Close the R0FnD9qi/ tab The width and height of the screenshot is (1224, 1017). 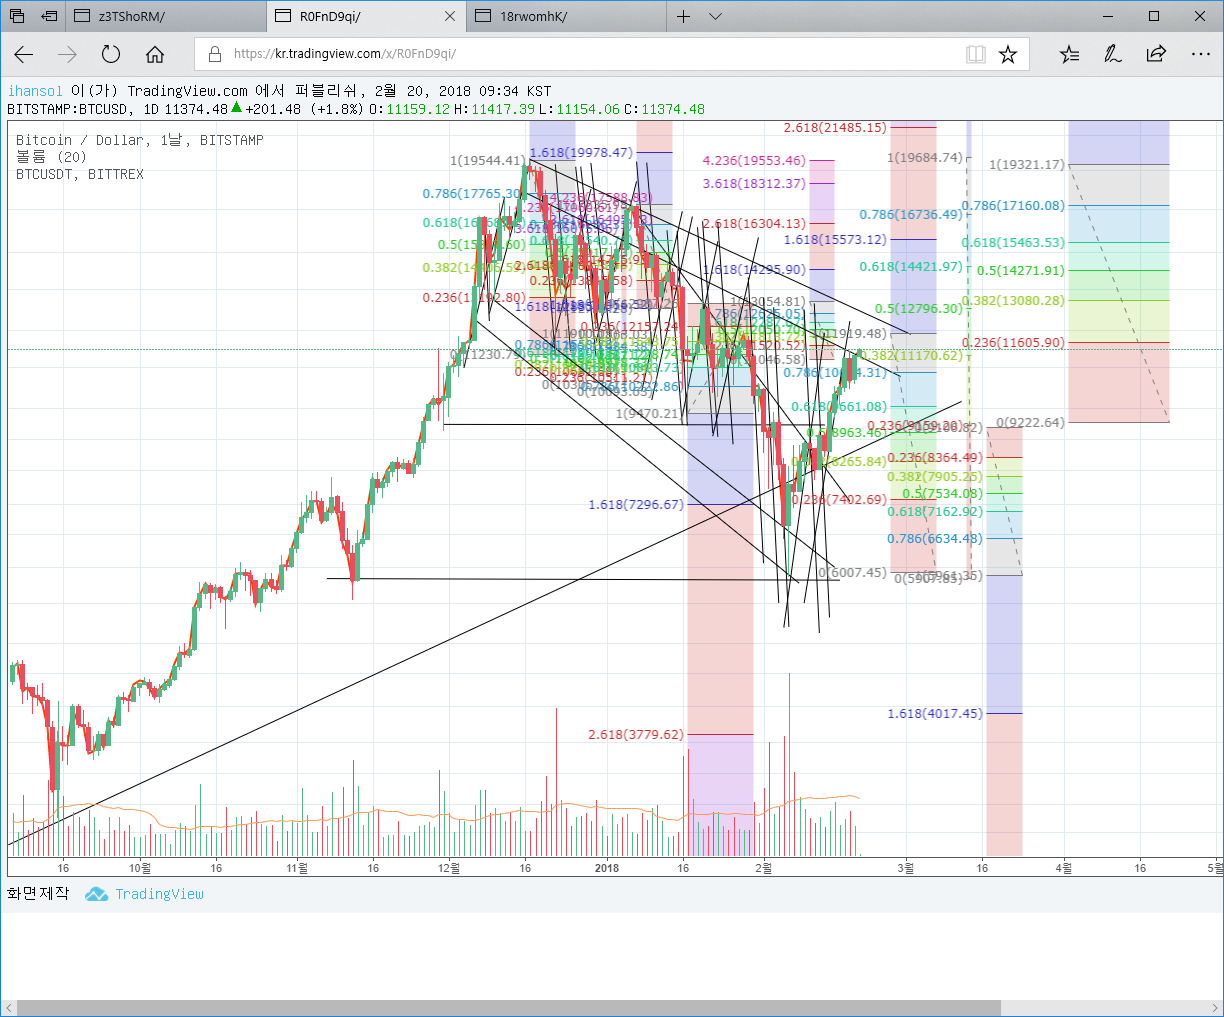pyautogui.click(x=450, y=16)
